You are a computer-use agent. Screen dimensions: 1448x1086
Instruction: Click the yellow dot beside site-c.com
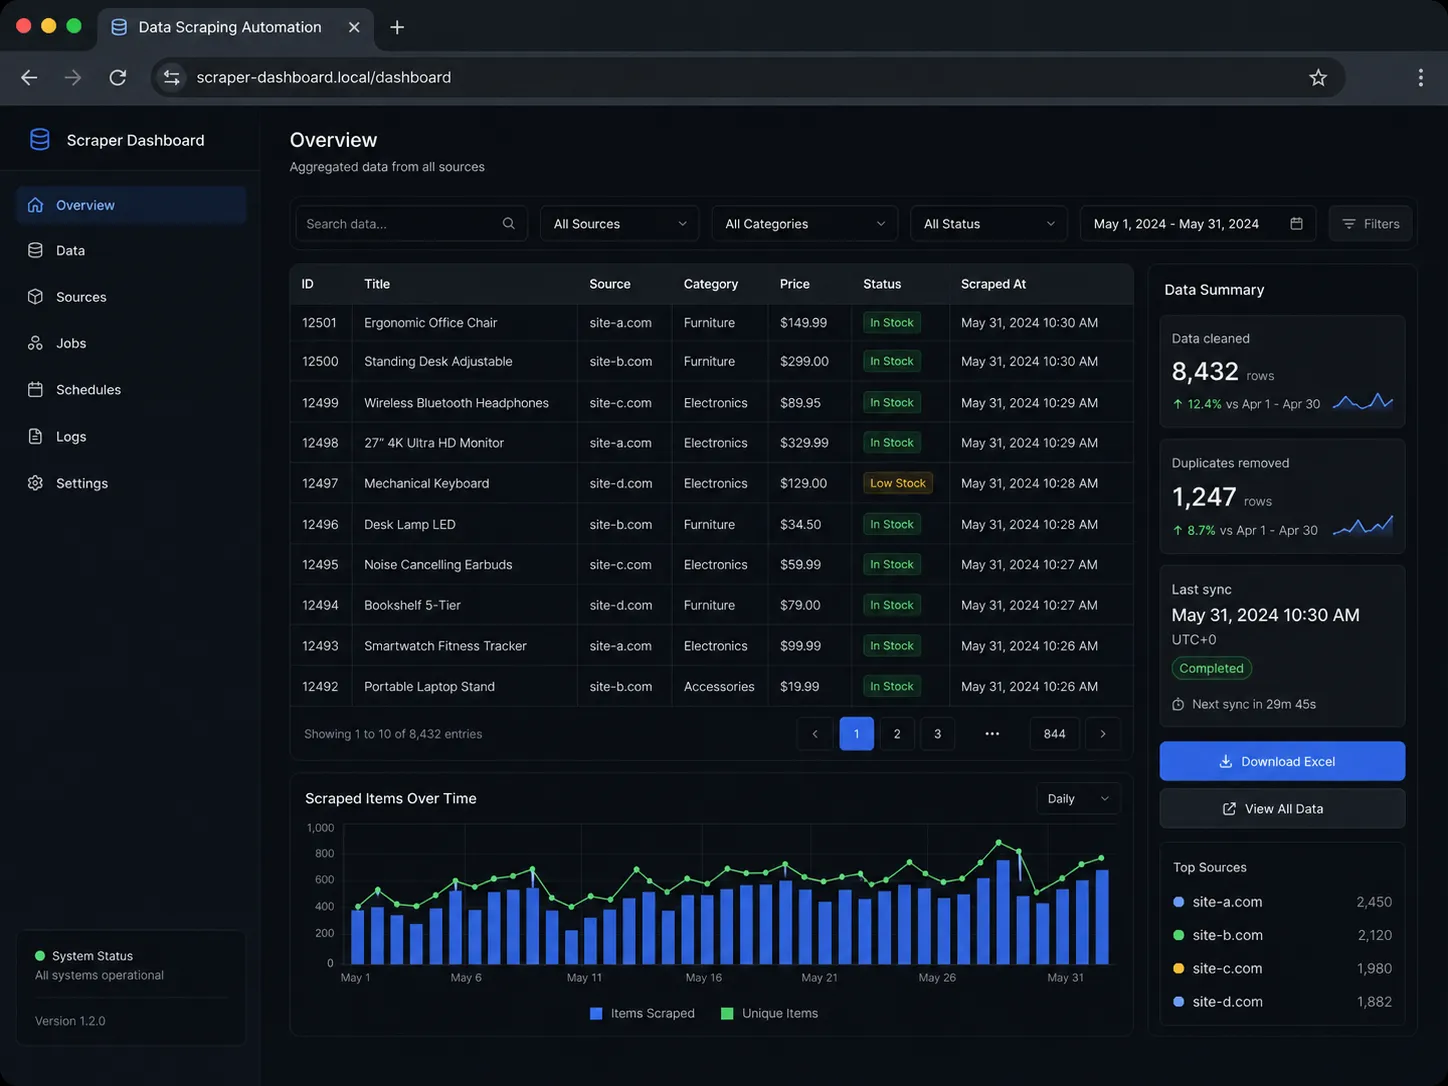point(1178,969)
